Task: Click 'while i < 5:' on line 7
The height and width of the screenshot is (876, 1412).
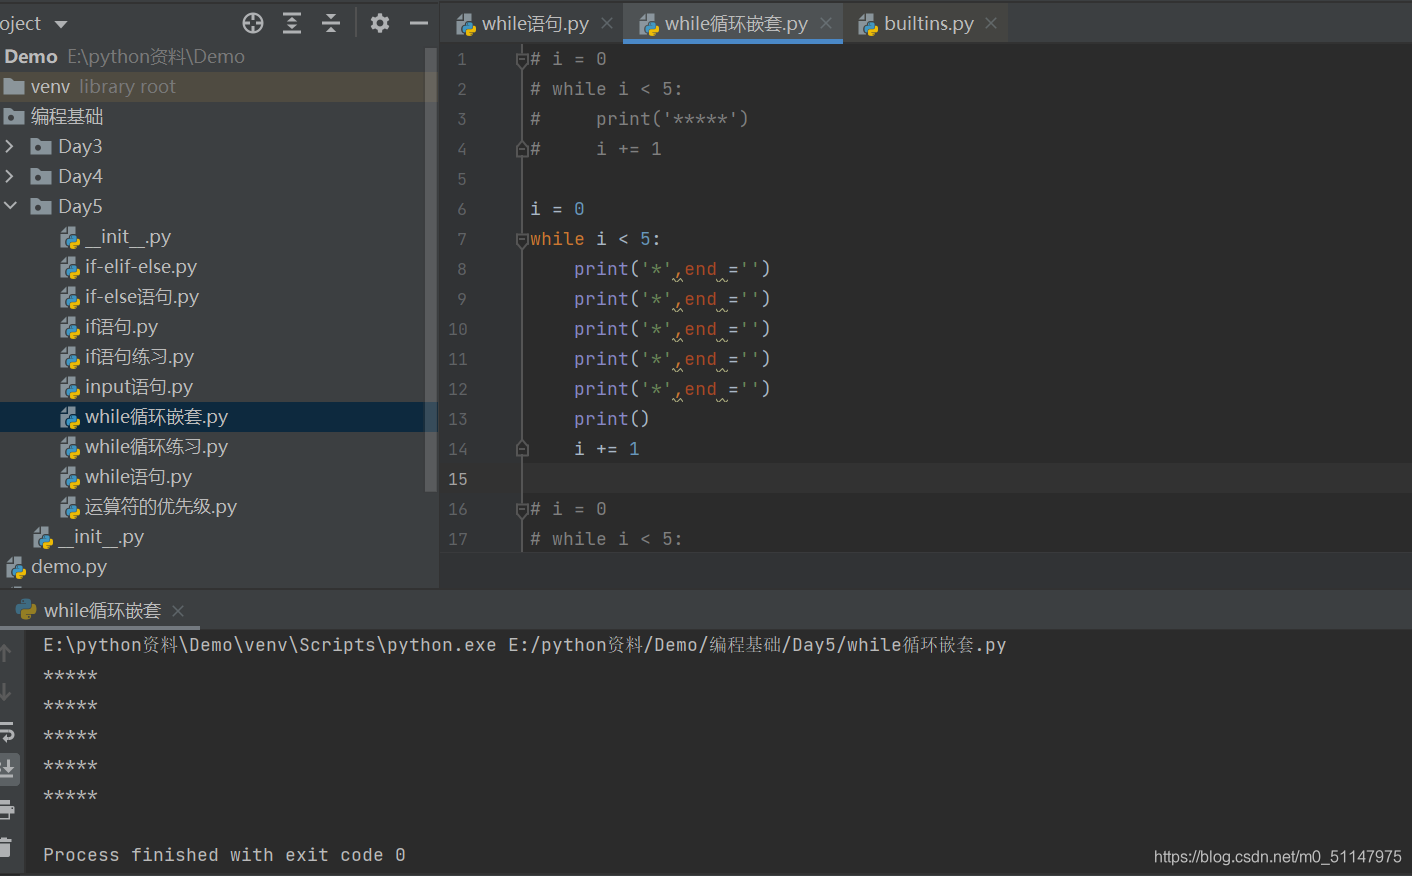Action: 595,239
